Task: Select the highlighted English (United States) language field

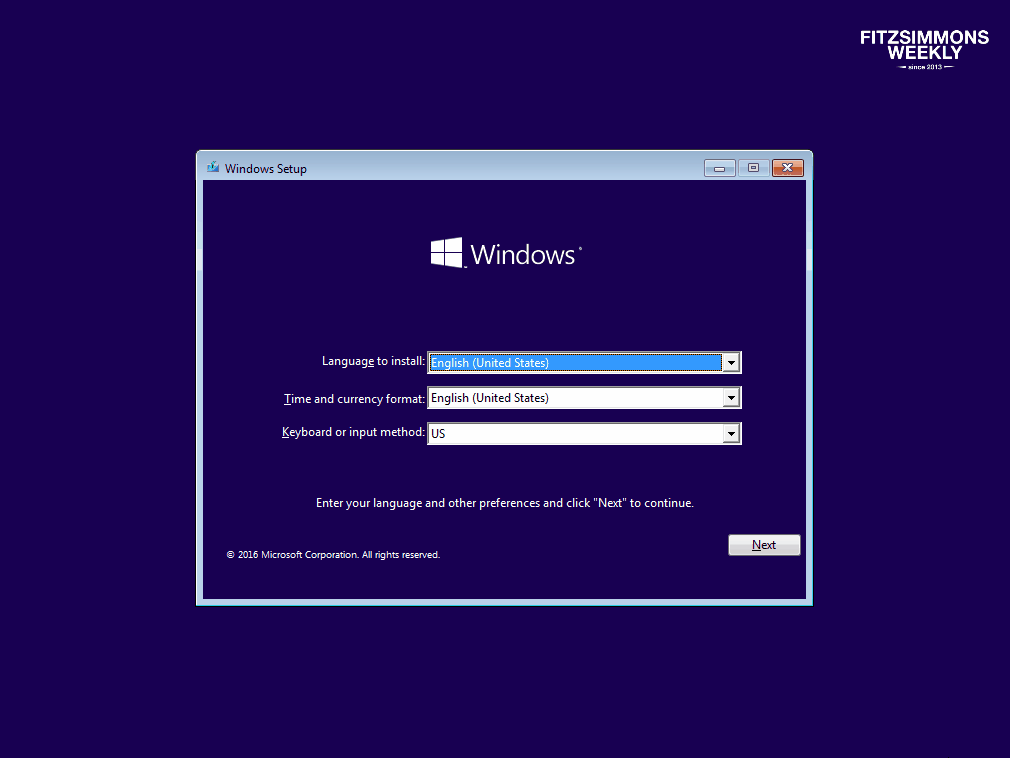Action: point(575,363)
